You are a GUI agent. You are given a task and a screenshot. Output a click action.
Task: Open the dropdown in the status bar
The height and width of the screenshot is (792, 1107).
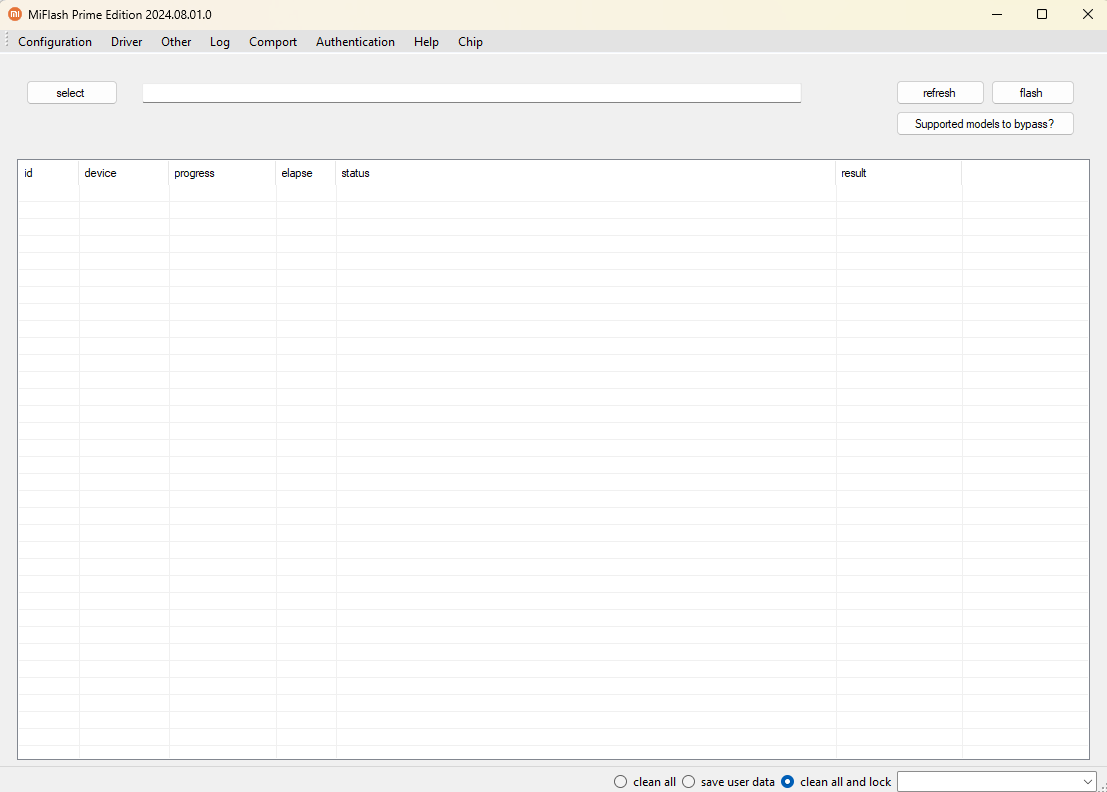1088,781
